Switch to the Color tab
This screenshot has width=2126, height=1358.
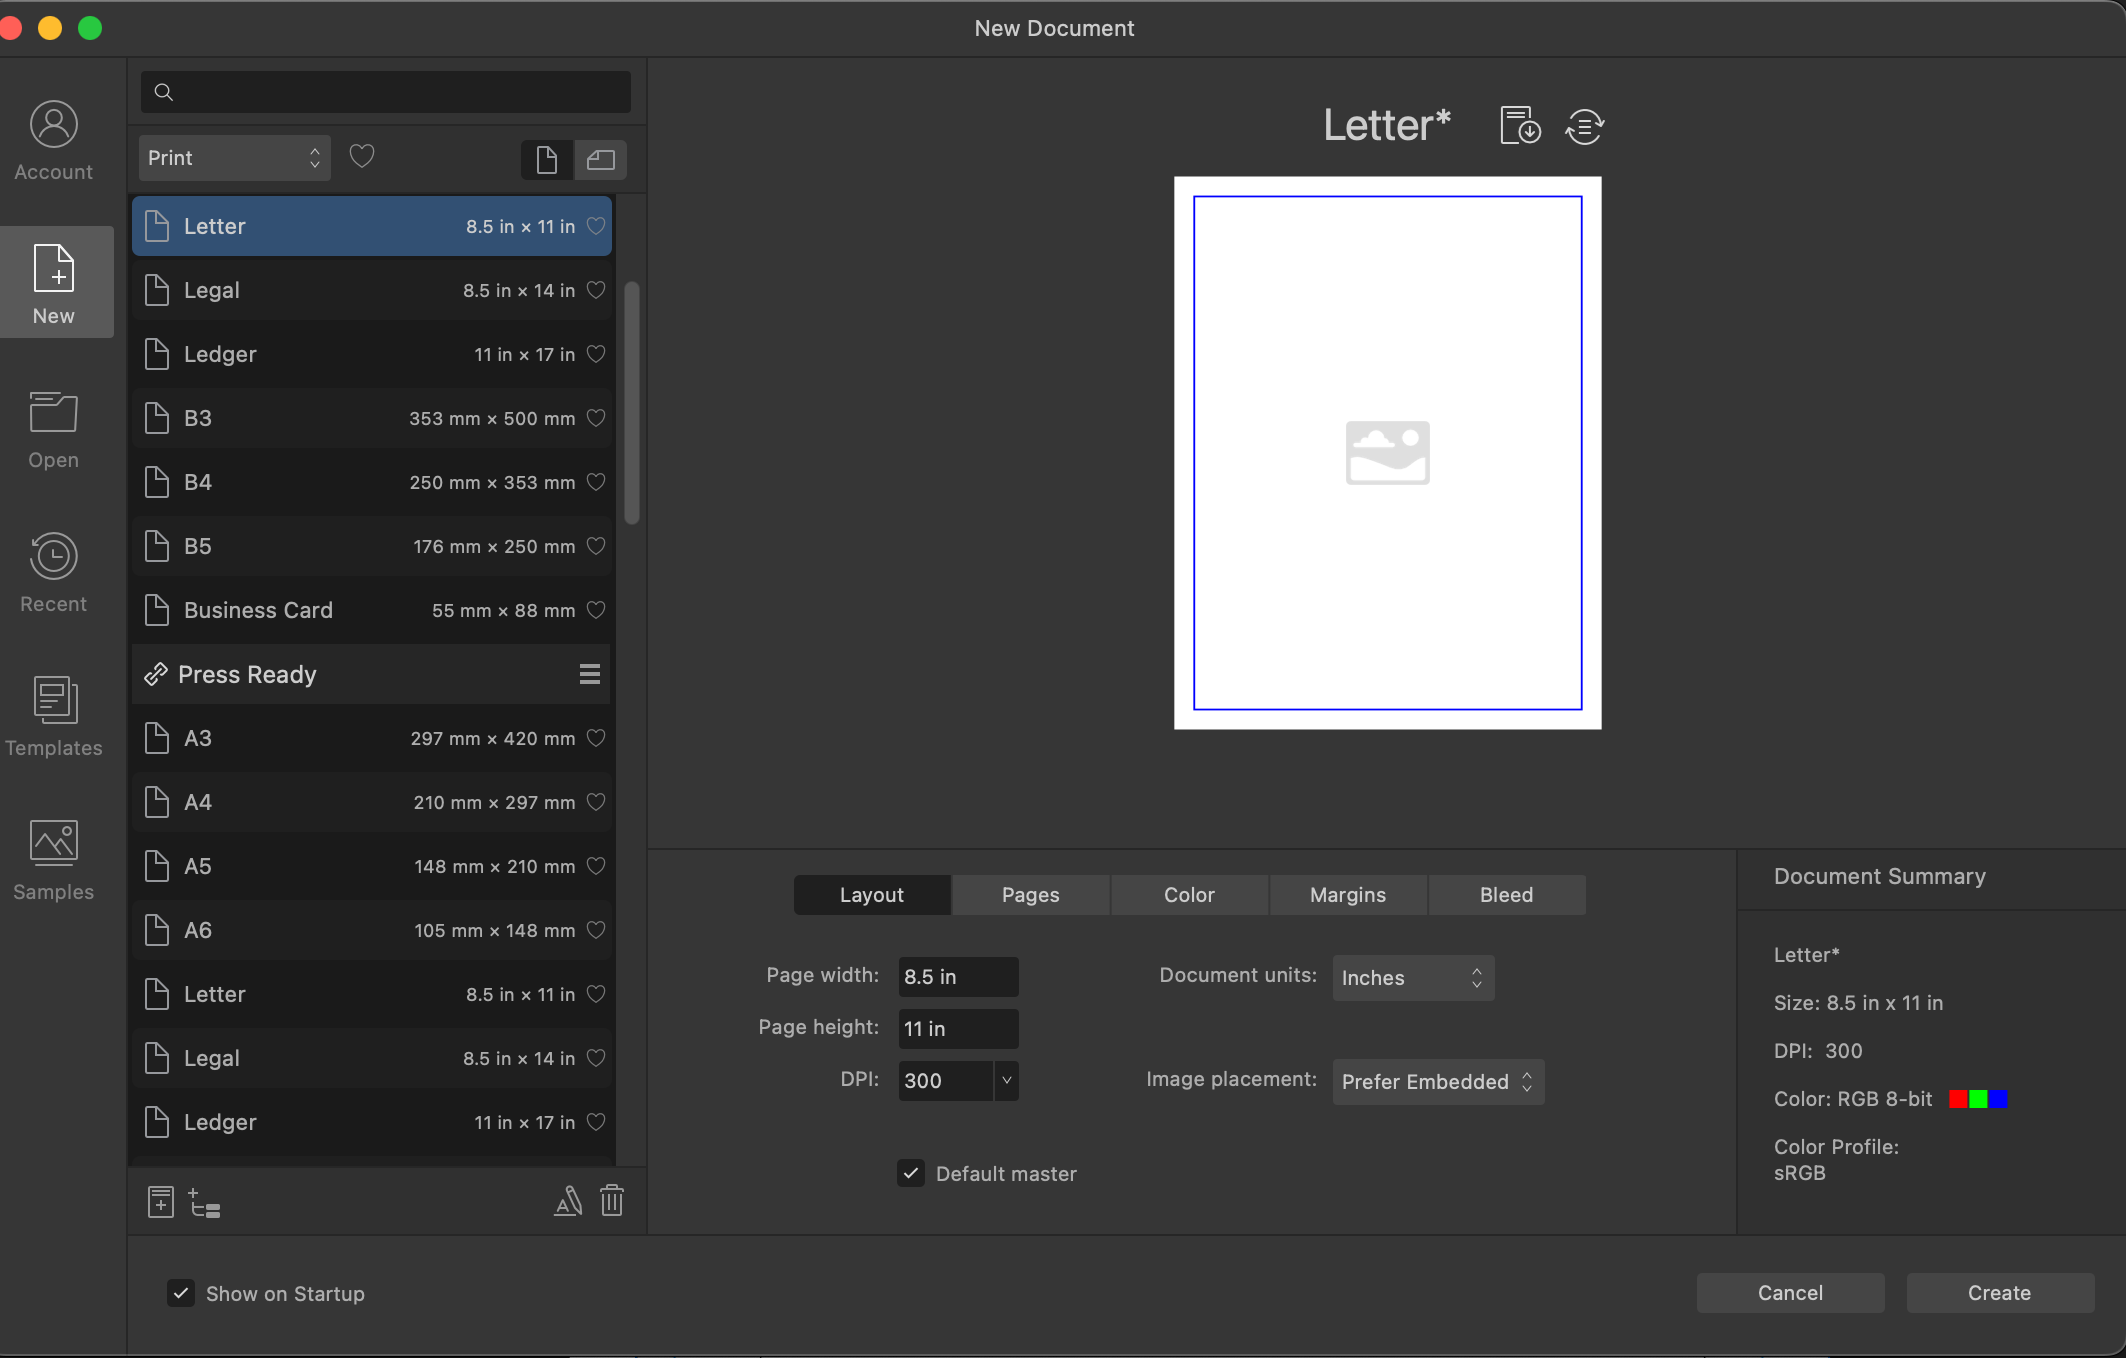1190,895
